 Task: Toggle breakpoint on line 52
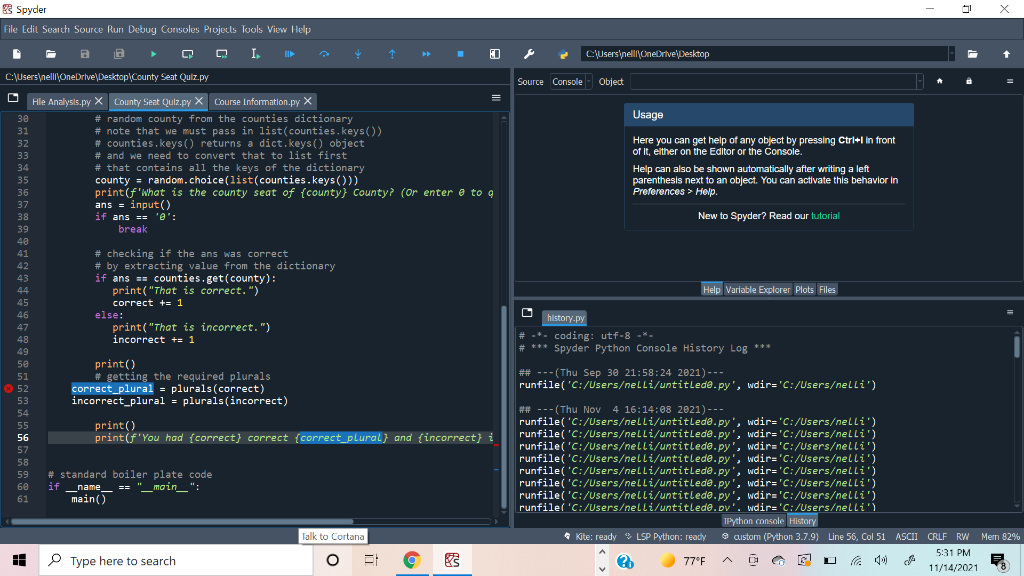8,388
